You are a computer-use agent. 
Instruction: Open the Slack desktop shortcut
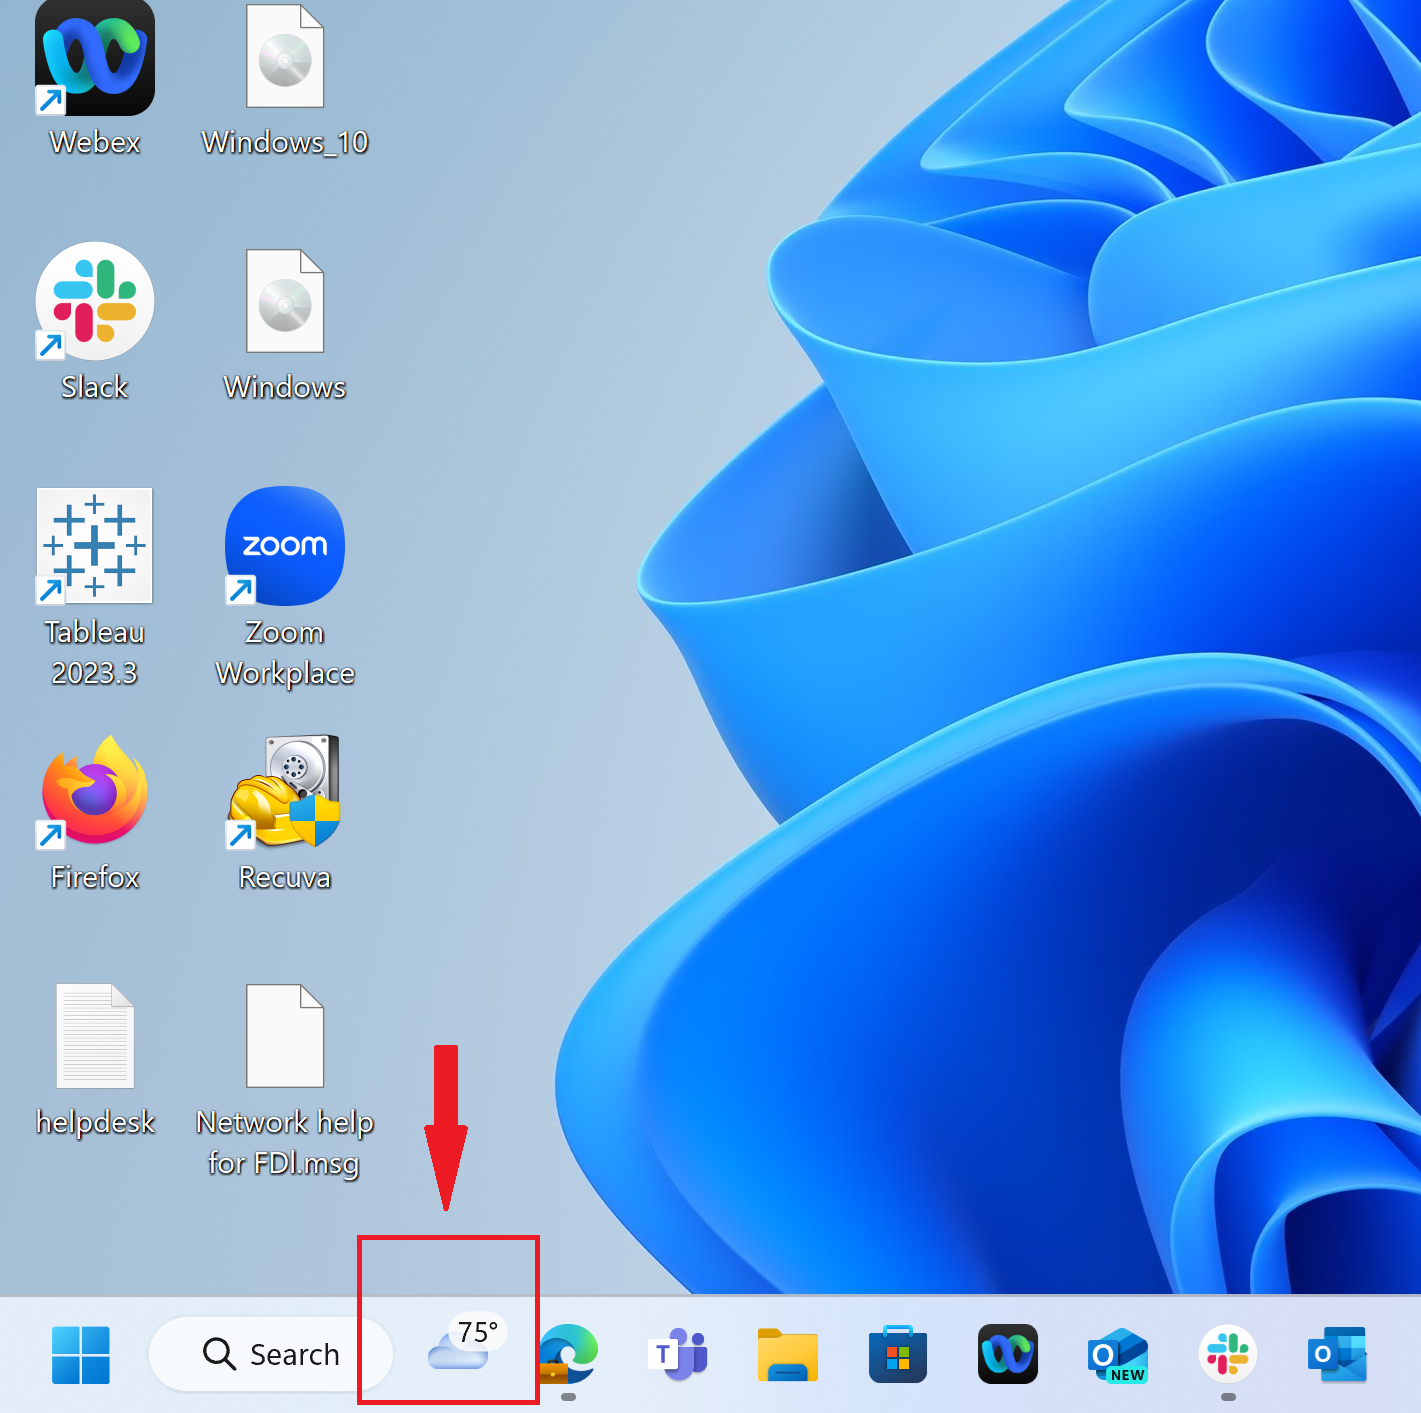pyautogui.click(x=95, y=303)
